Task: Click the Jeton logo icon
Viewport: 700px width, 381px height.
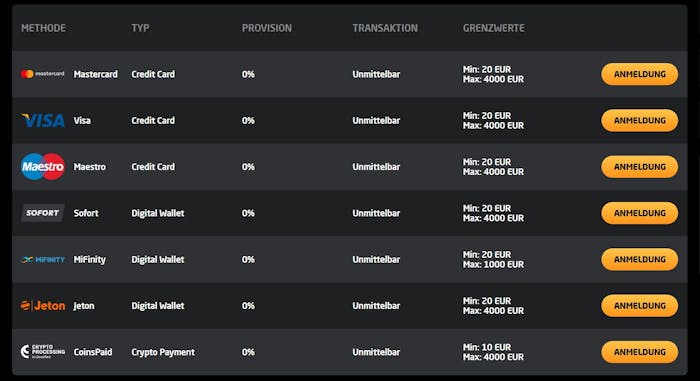Action: pyautogui.click(x=43, y=306)
